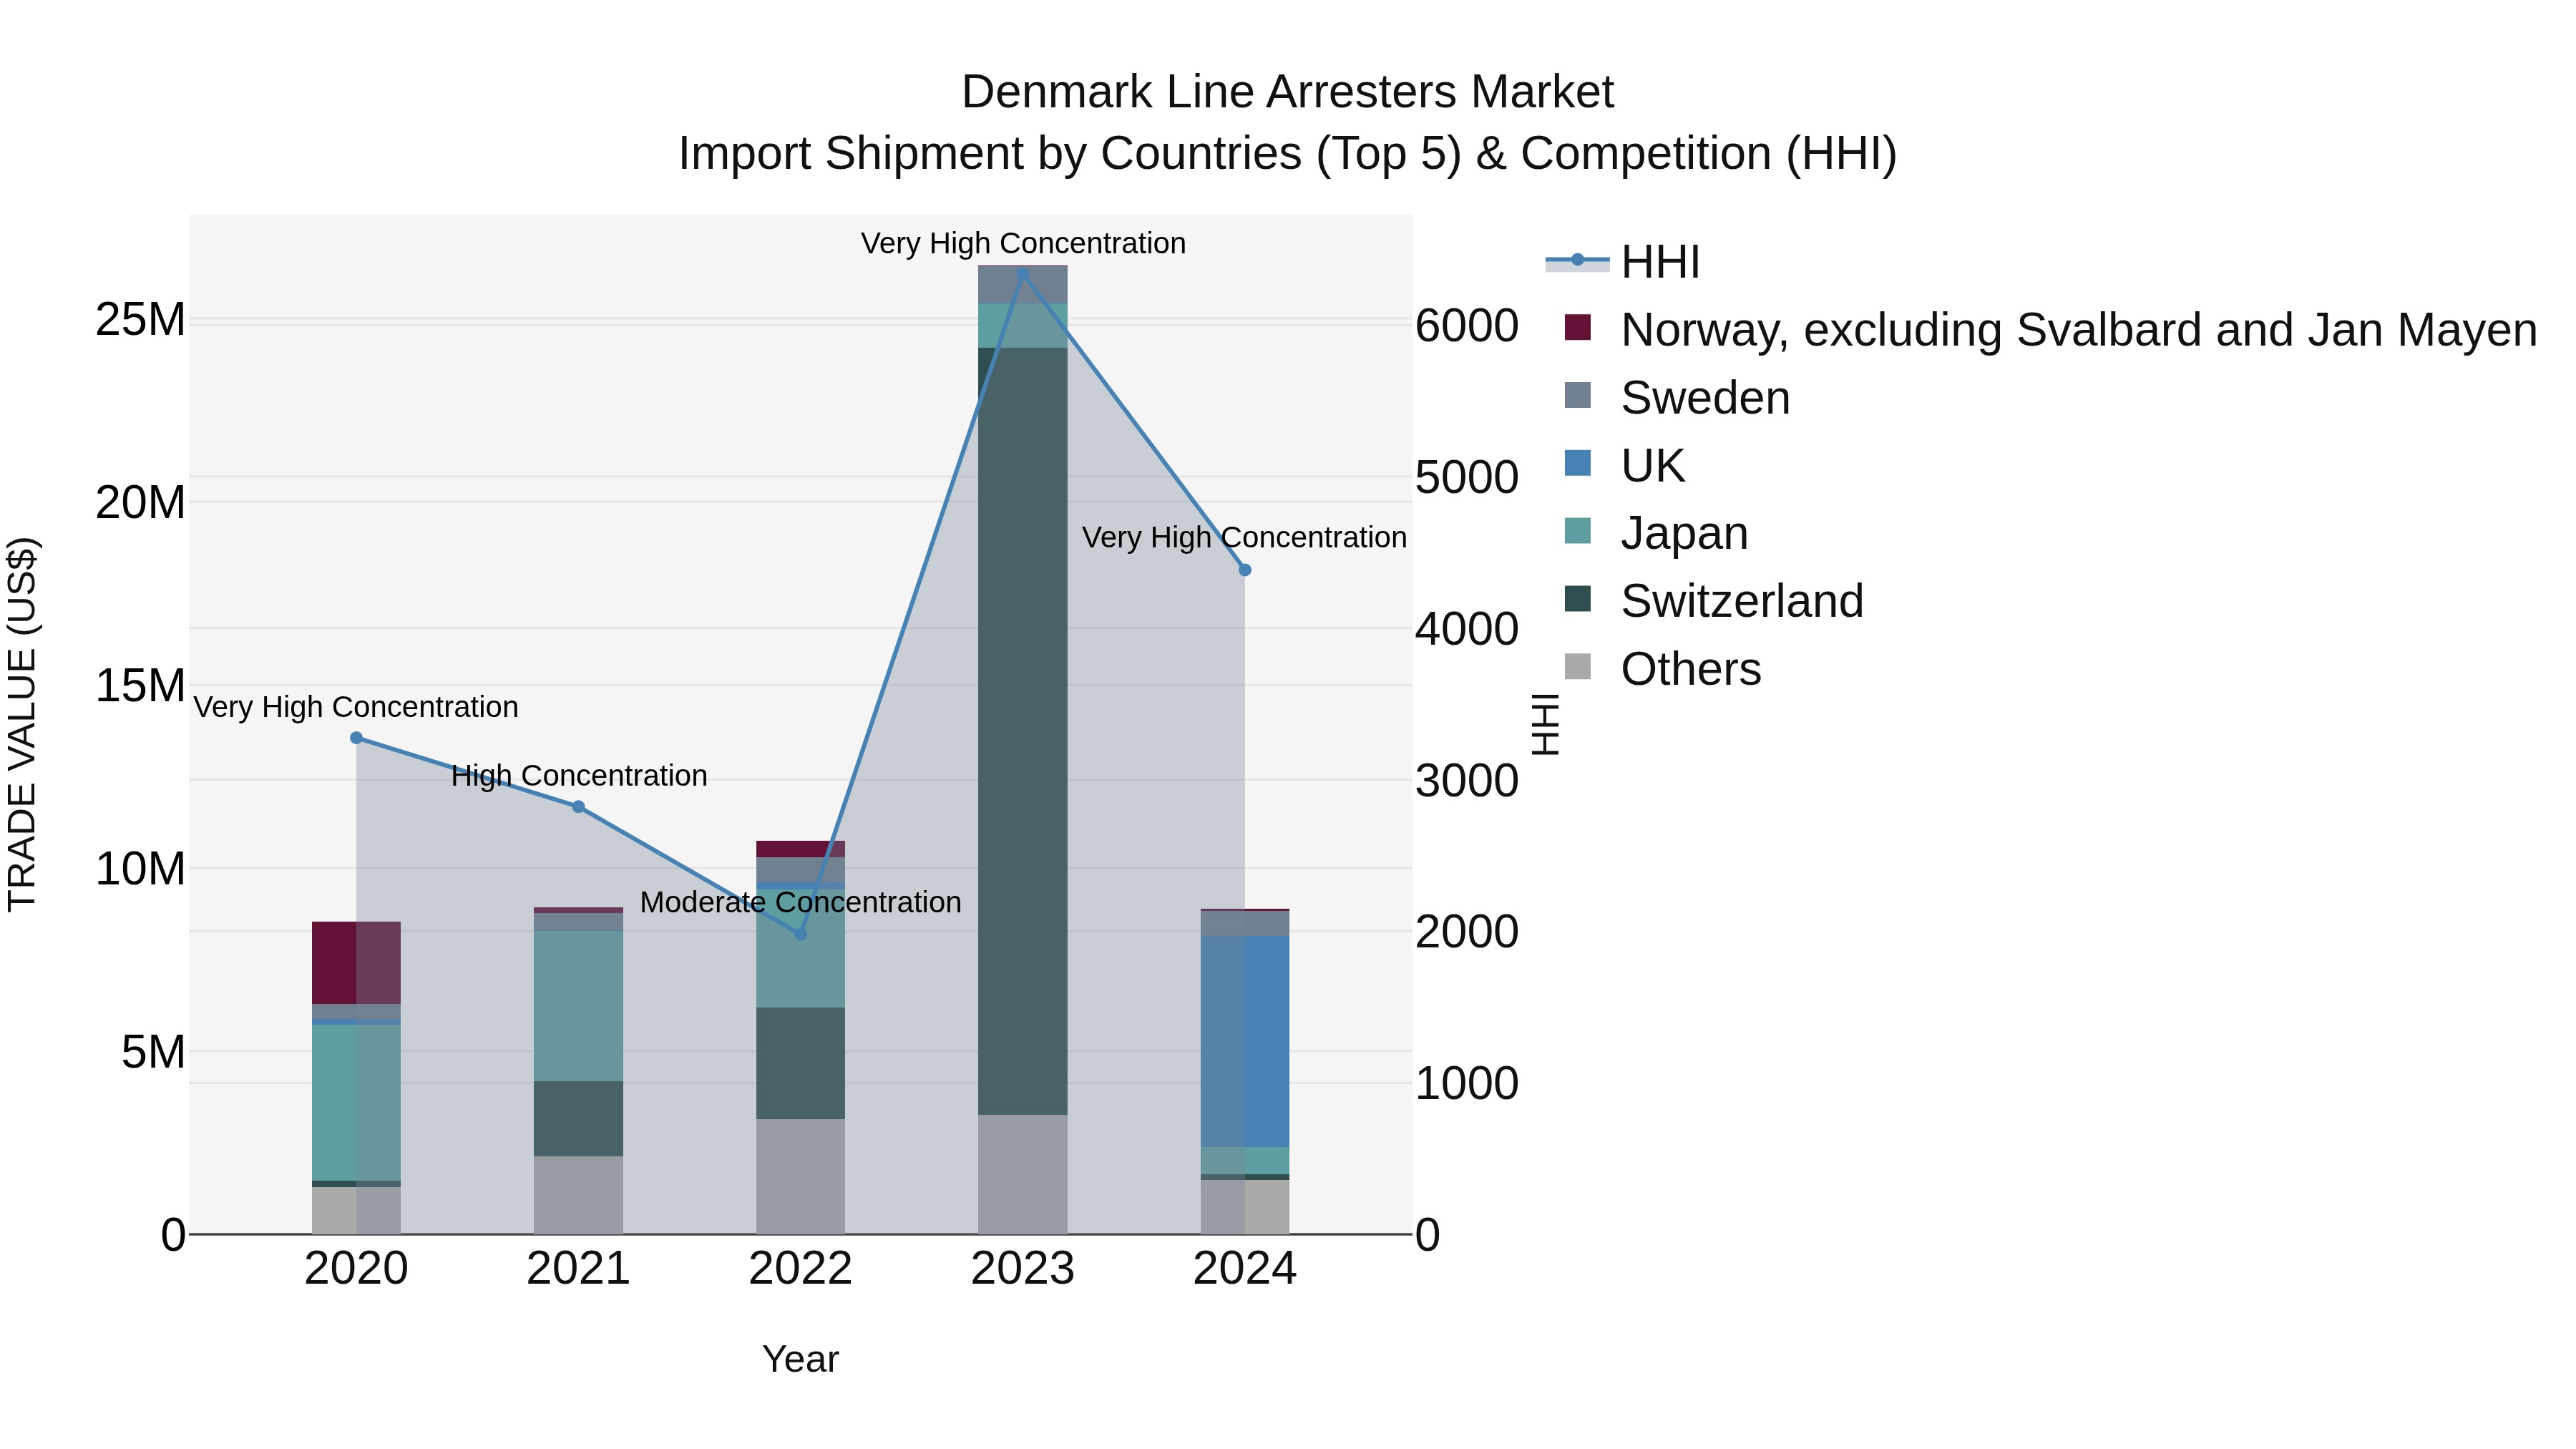Click the Switzerland segment of 2023 bar
This screenshot has height=1449, width=2576.
coord(1022,731)
